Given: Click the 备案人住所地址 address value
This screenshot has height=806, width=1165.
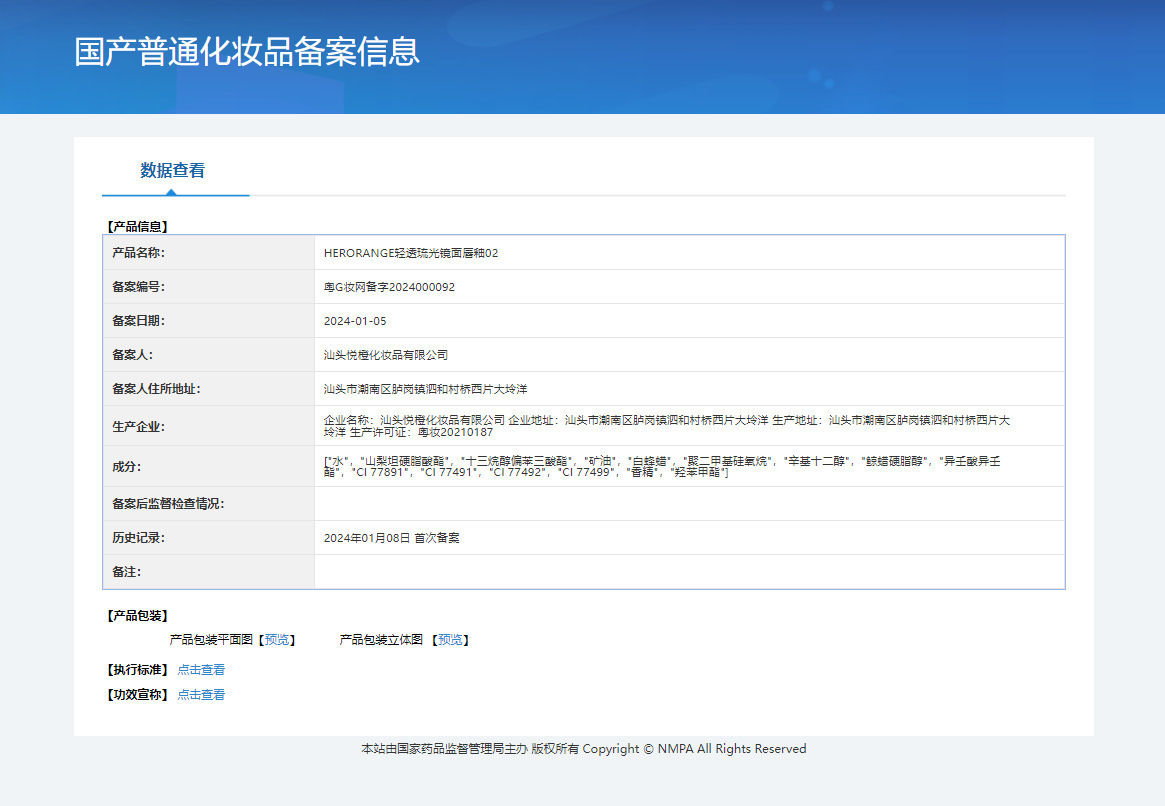Looking at the screenshot, I should [x=425, y=389].
